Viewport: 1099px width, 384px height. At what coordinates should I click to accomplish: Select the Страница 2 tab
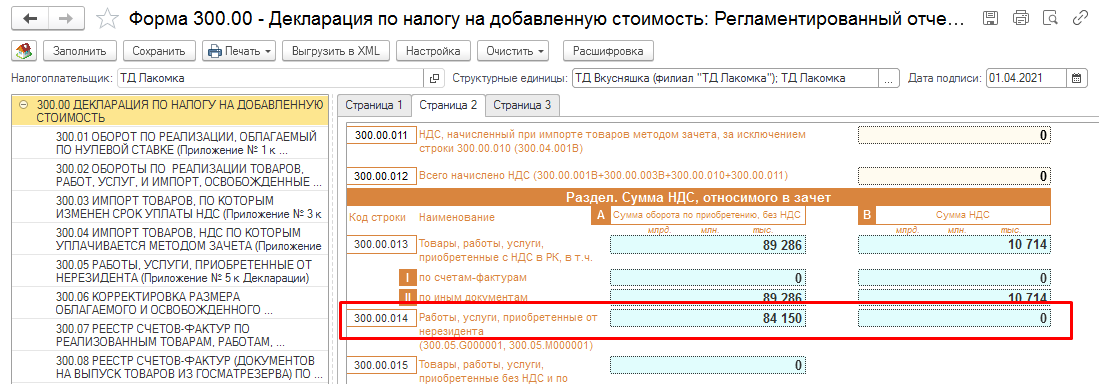pyautogui.click(x=448, y=105)
